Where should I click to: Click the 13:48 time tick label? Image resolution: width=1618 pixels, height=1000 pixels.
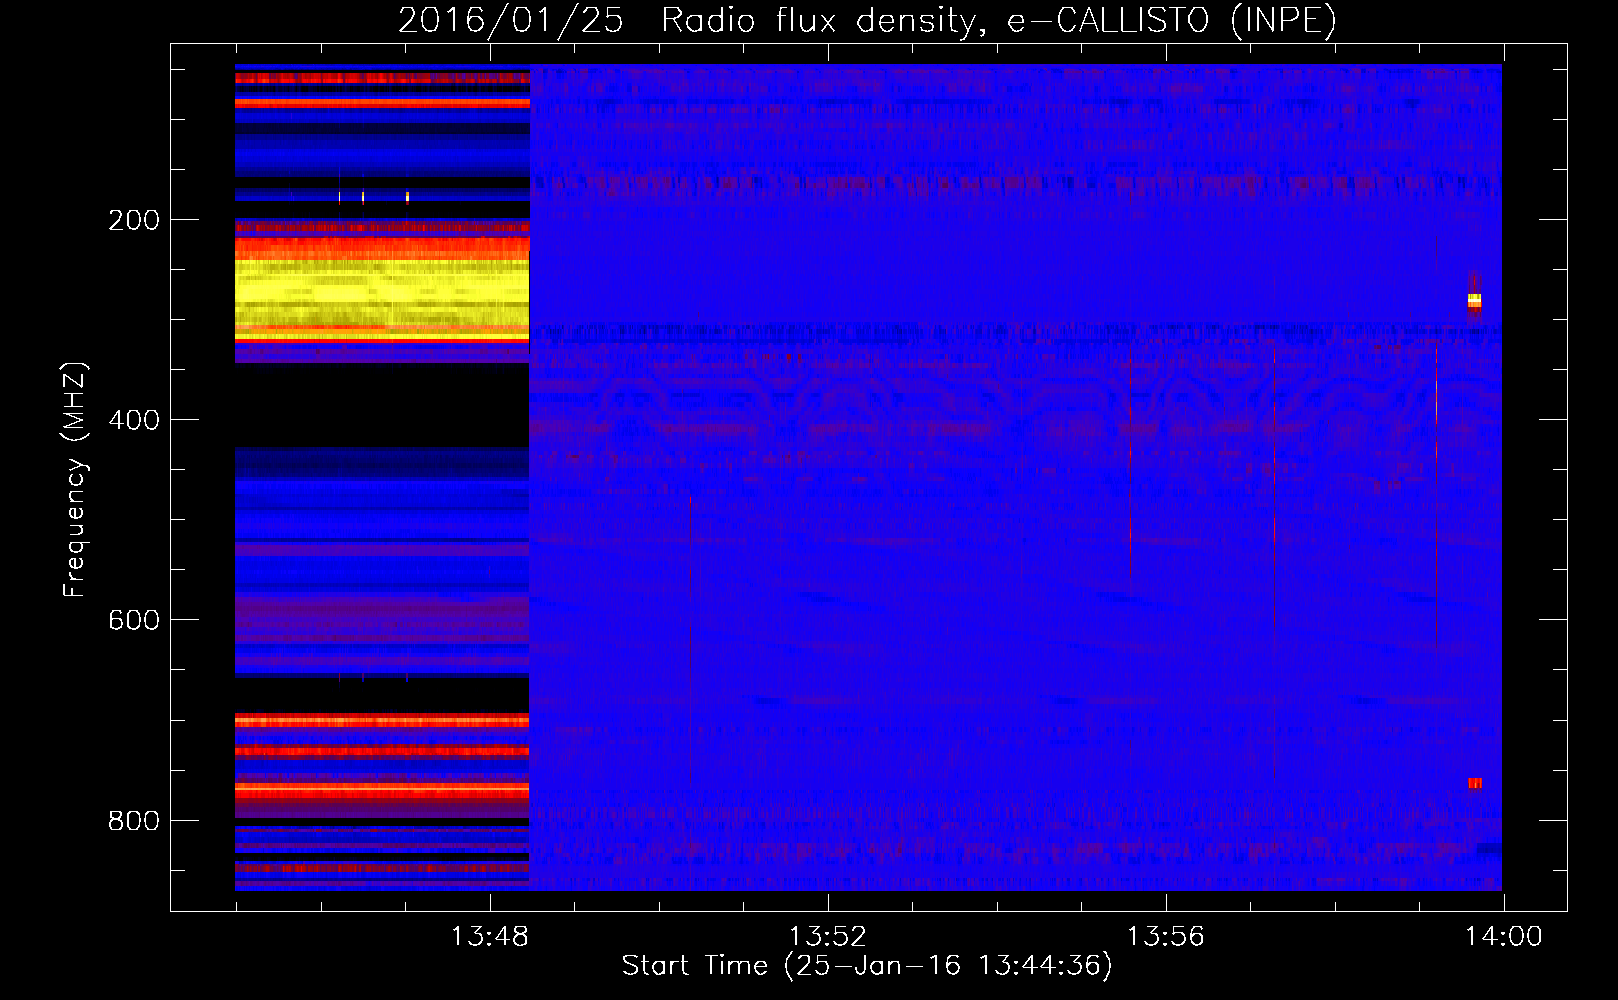[x=489, y=937]
